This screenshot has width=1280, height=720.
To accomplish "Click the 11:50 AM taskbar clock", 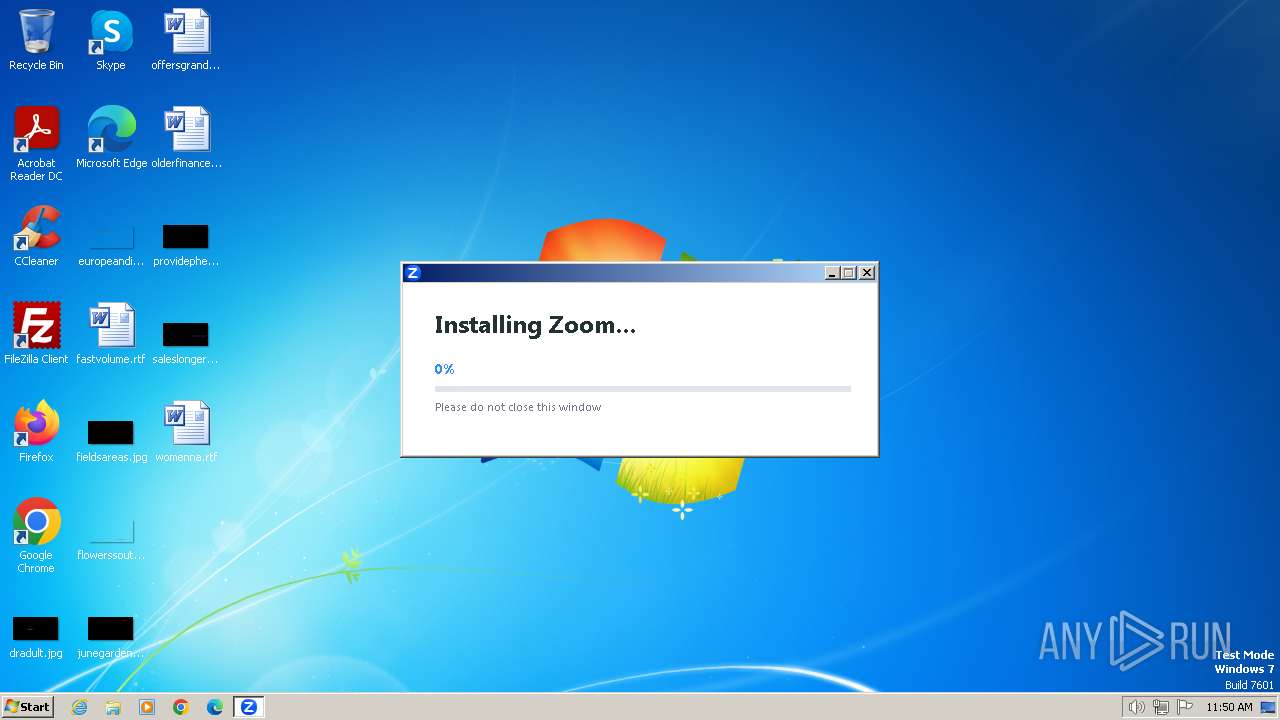I will 1229,707.
